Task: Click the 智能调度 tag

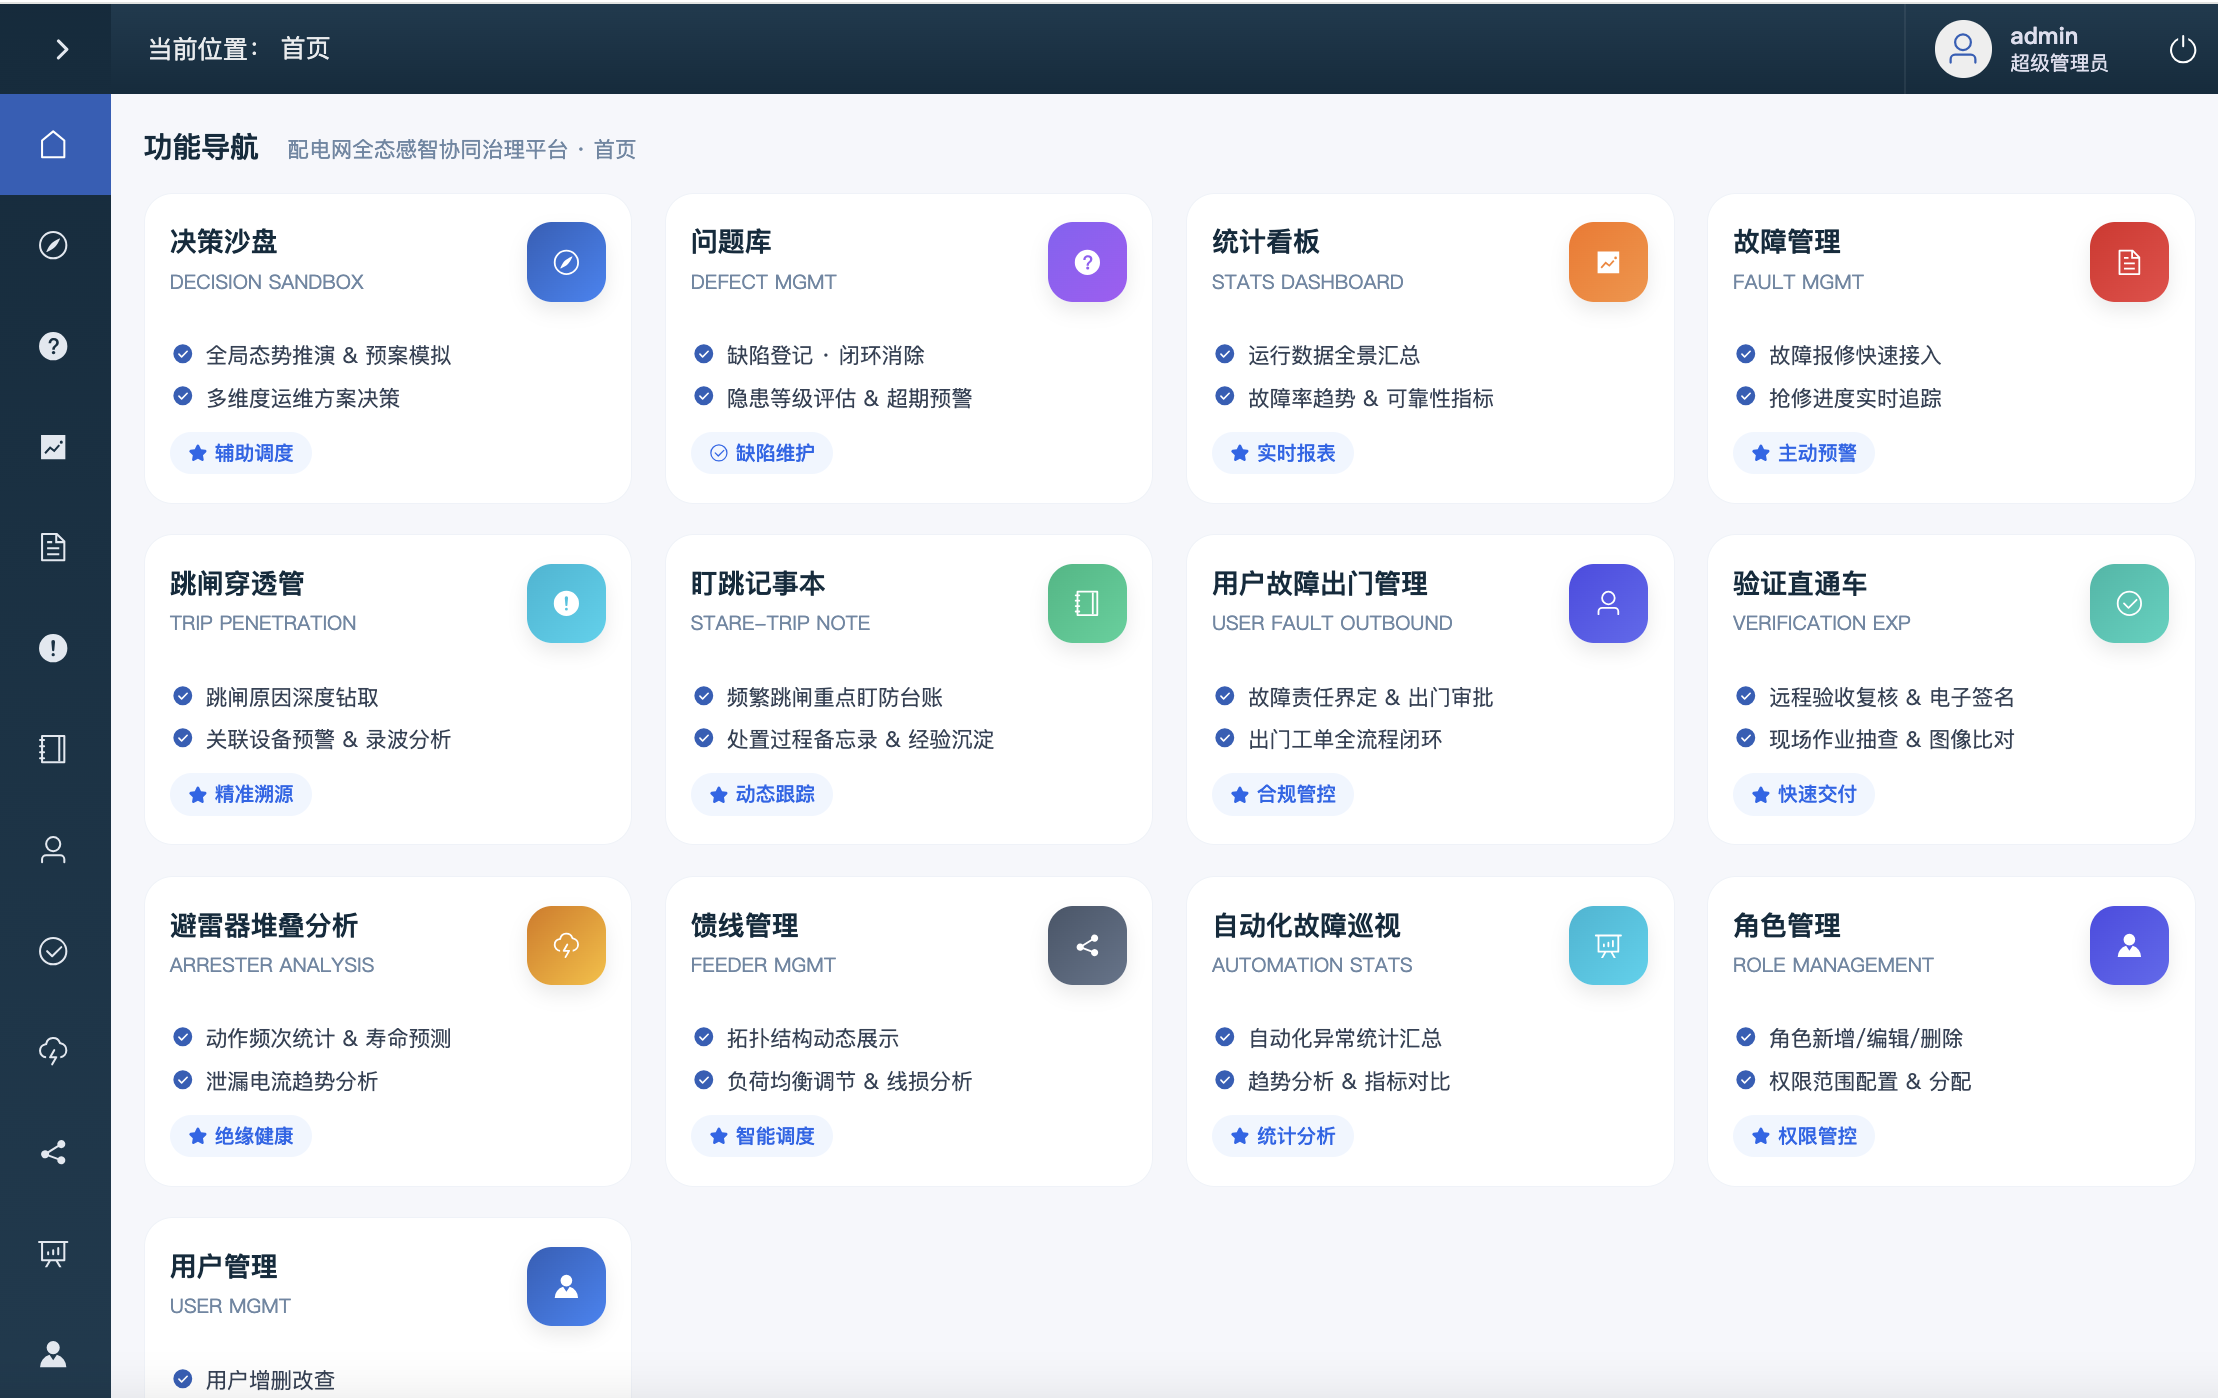Action: (762, 1136)
